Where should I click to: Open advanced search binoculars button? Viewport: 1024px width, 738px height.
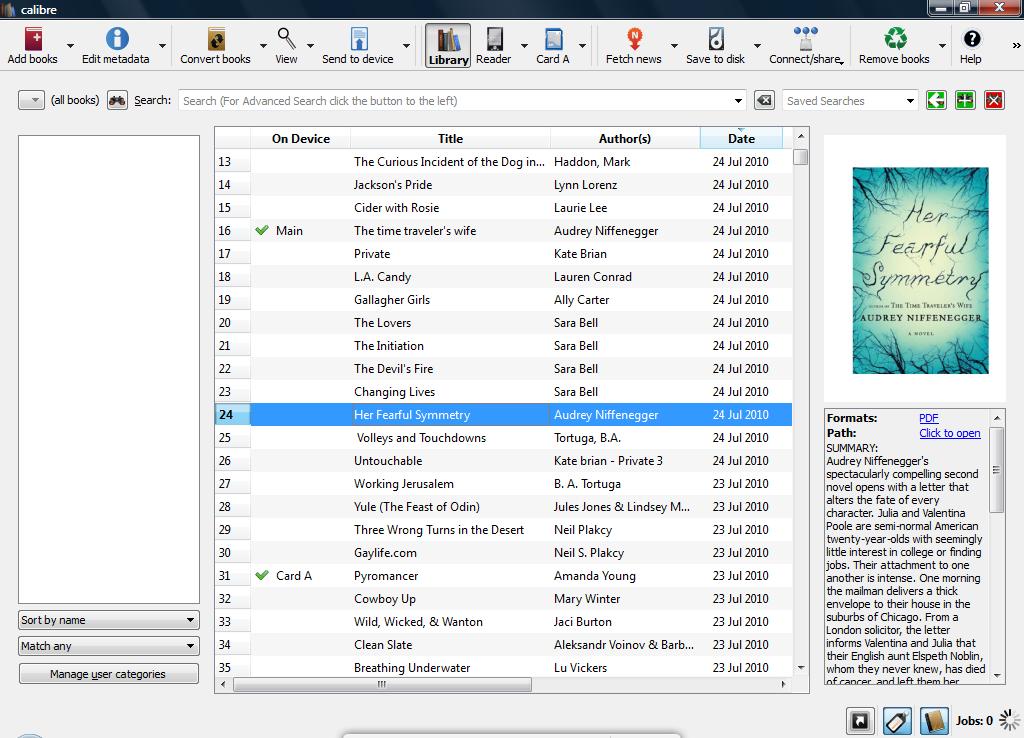118,101
